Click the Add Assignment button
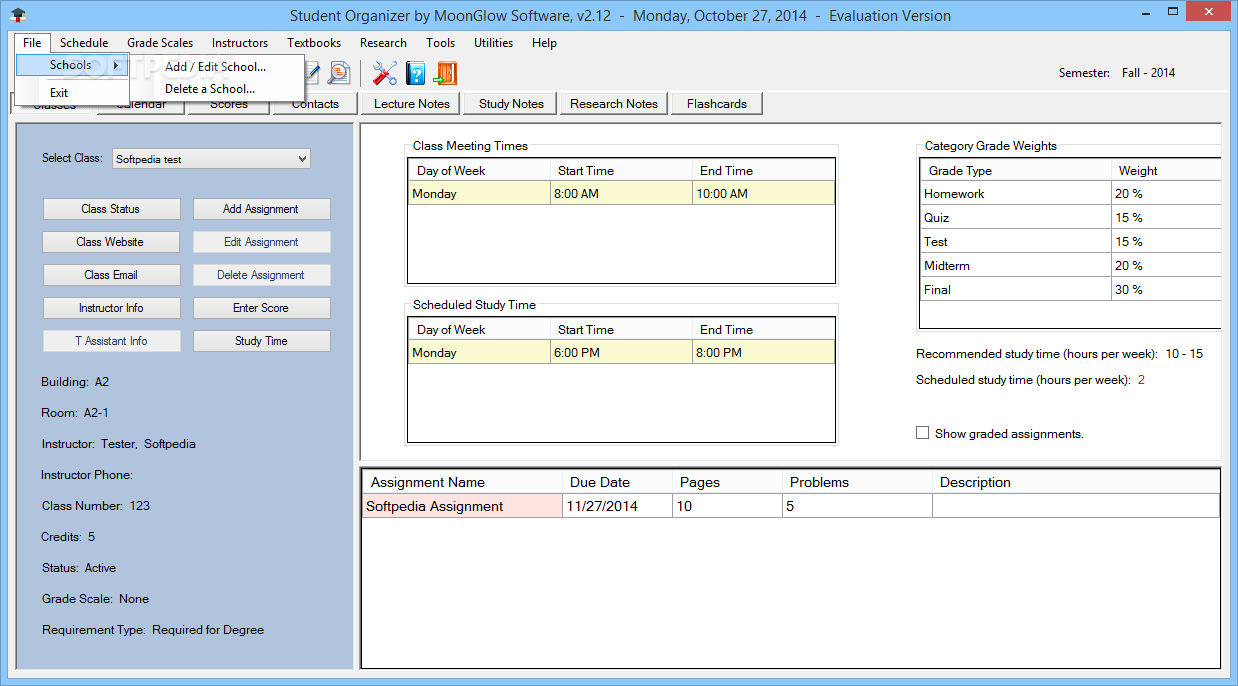This screenshot has height=686, width=1238. (261, 209)
